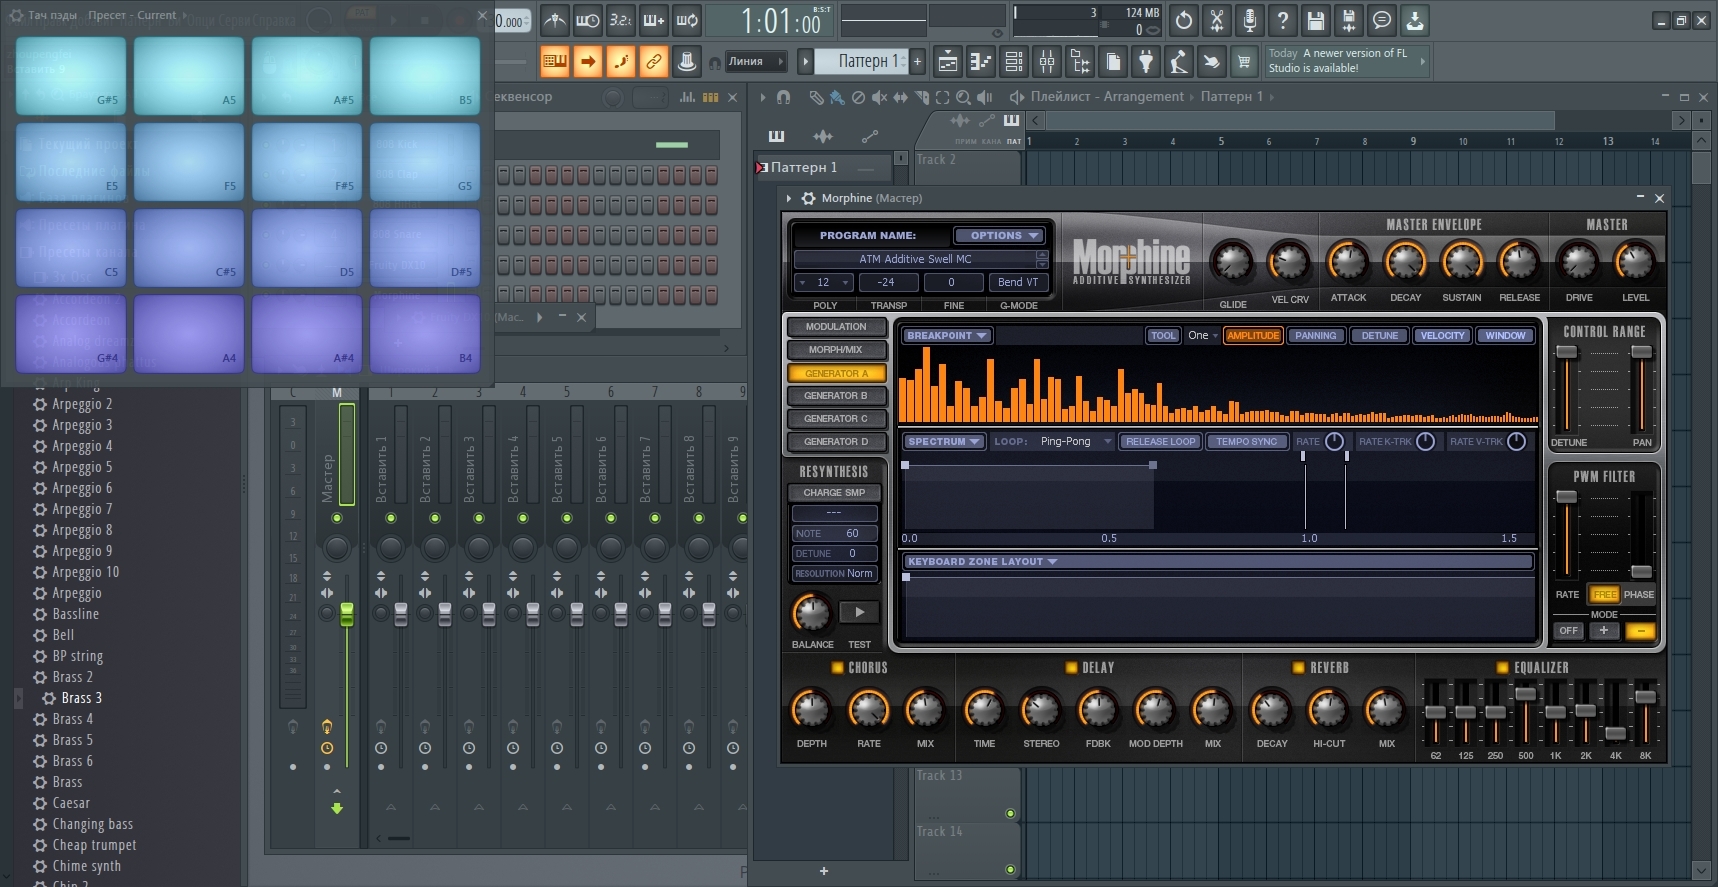1718x887 pixels.
Task: Open the Линия snap dropdown
Action: (754, 62)
